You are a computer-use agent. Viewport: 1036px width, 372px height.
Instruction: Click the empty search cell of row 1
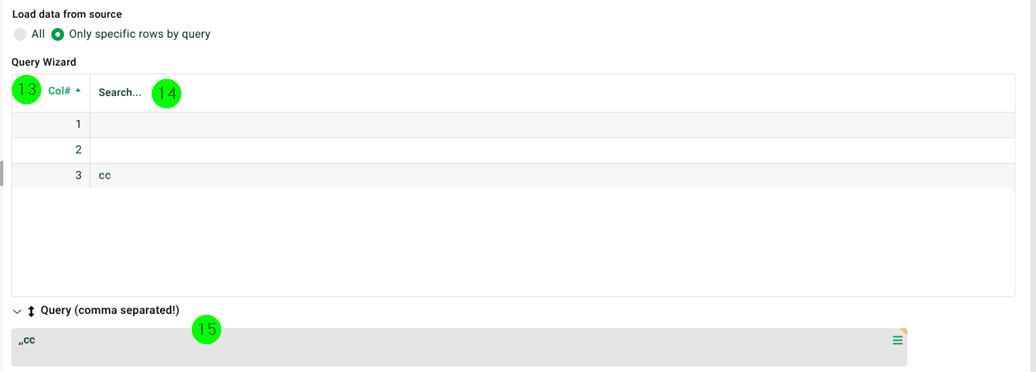(x=552, y=125)
